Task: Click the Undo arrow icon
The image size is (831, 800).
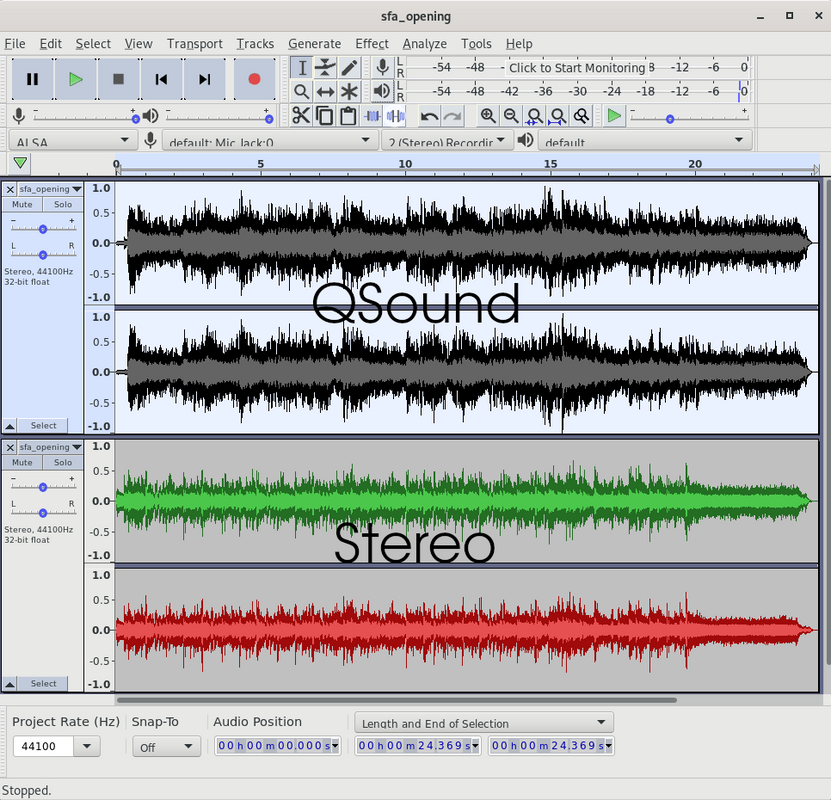Action: click(429, 115)
